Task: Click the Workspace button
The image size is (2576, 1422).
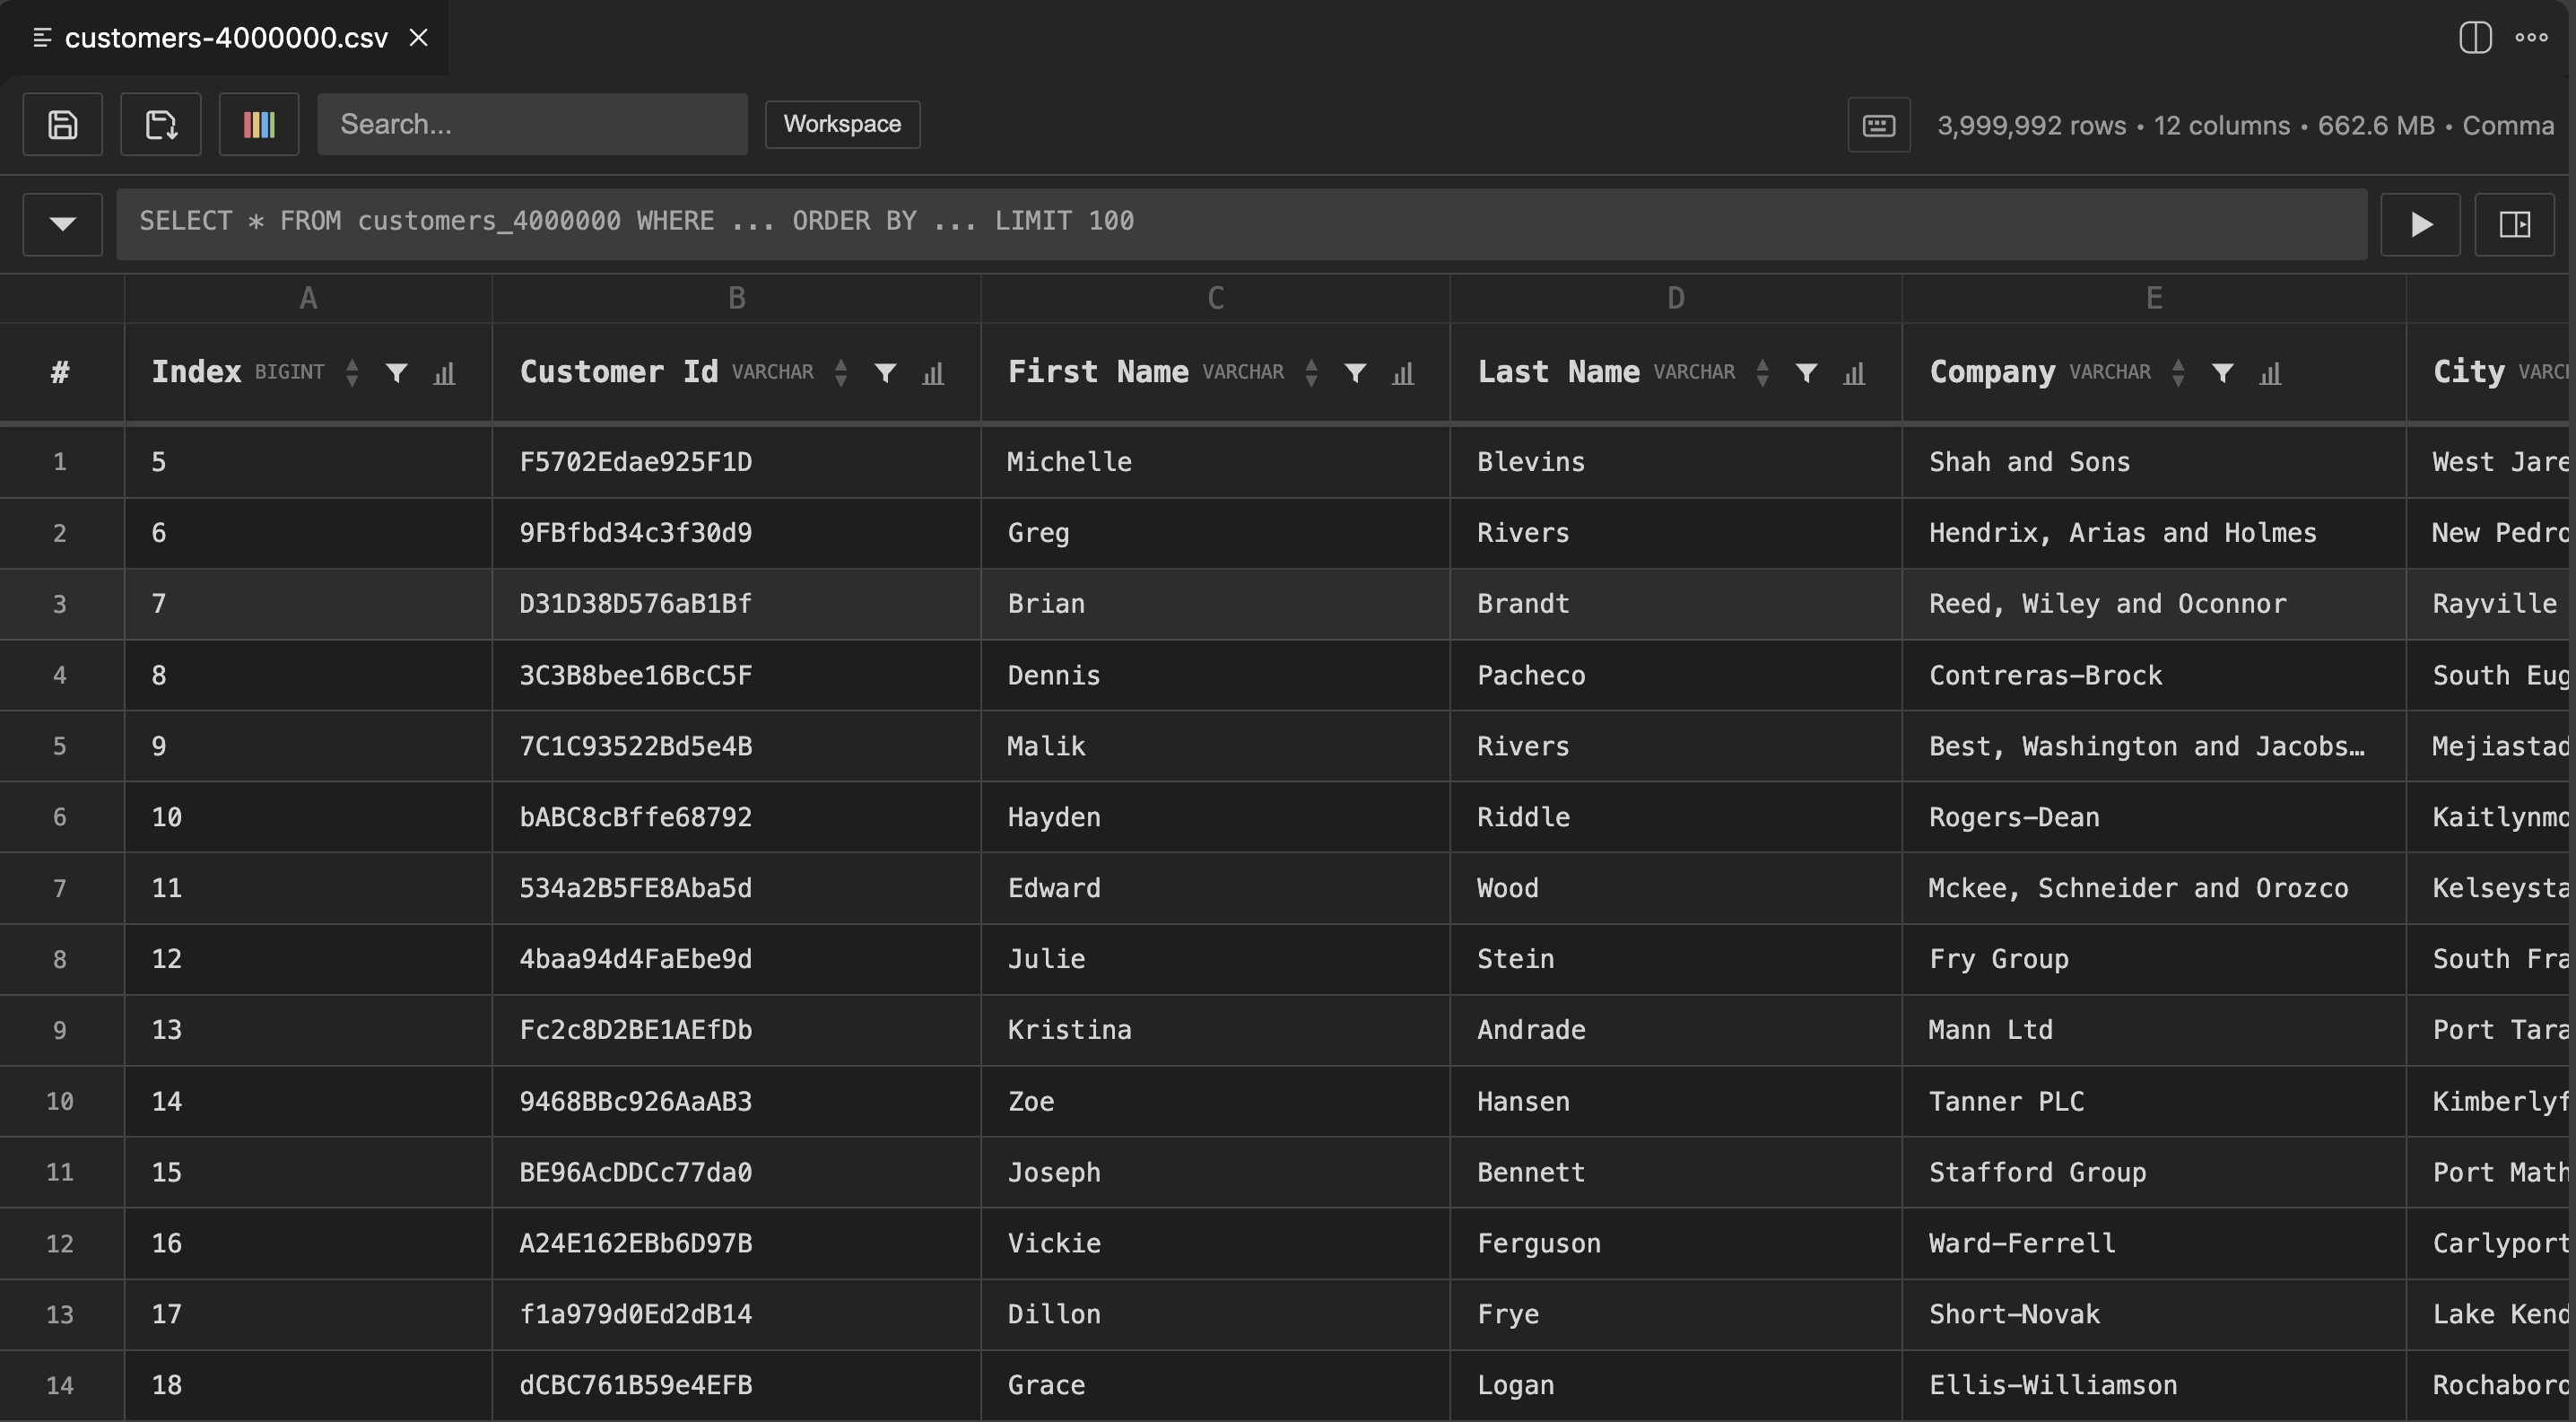Action: (842, 124)
